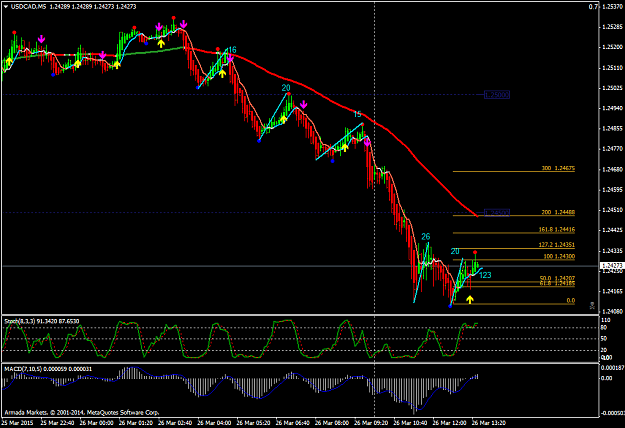Viewport: 625px width, 428px height.
Task: Click the USDCAD,M5 chart title
Action: click(x=28, y=6)
